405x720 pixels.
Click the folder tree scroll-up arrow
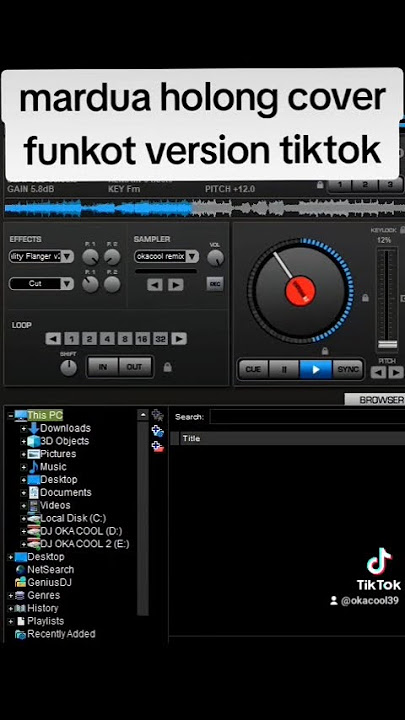coord(143,415)
